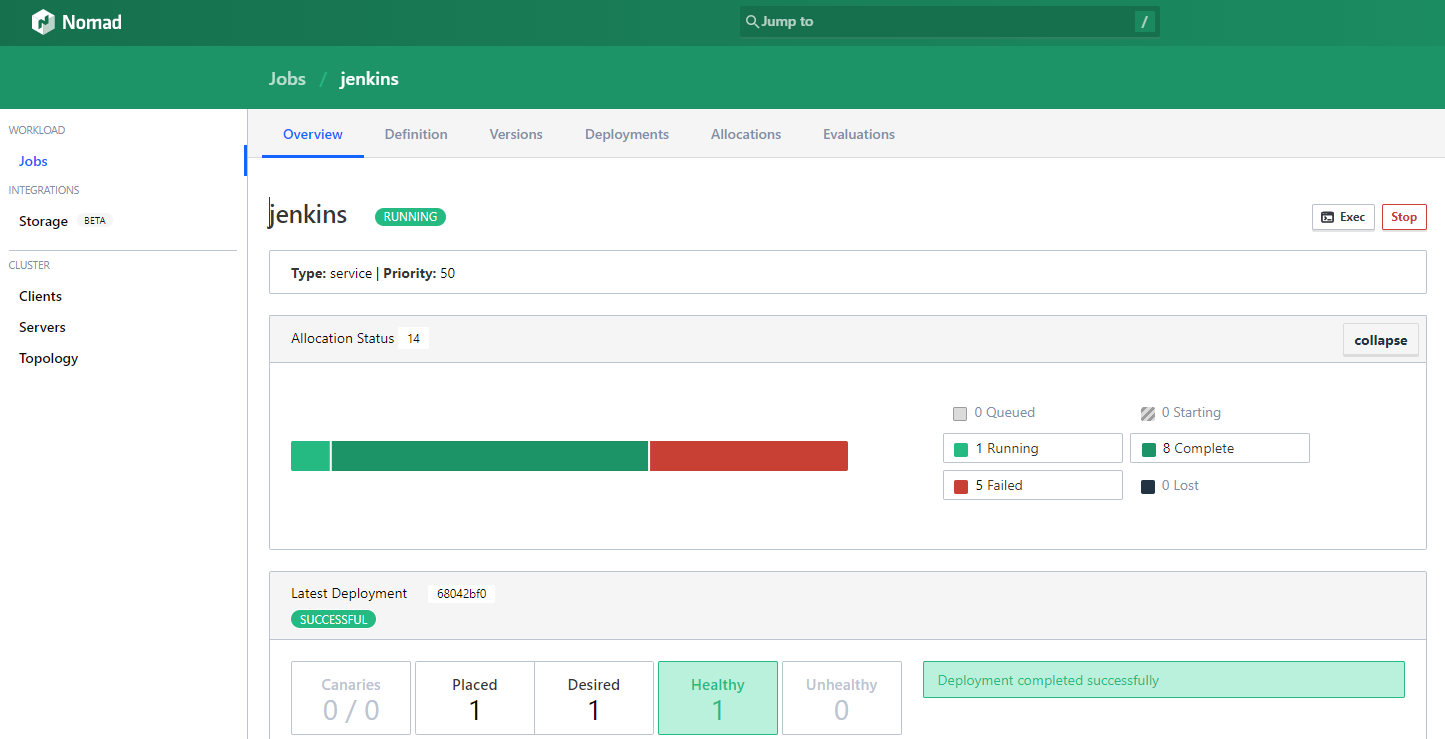Image resolution: width=1445 pixels, height=739 pixels.
Task: Click the Desired metric box
Action: coord(594,698)
